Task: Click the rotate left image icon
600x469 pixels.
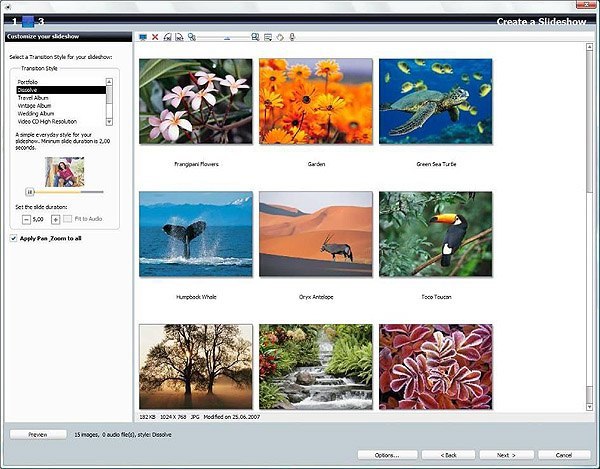Action: pos(167,37)
